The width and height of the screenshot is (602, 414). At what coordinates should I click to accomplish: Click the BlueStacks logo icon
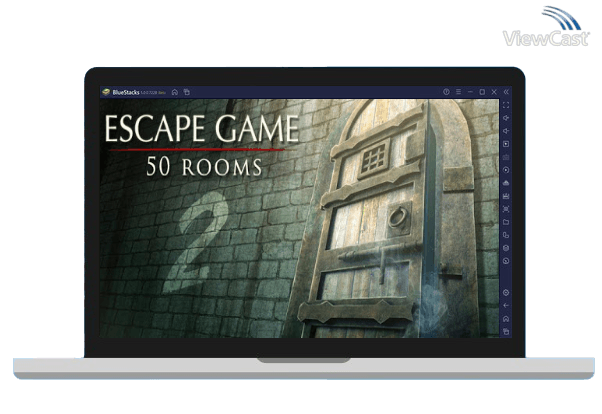coord(106,92)
